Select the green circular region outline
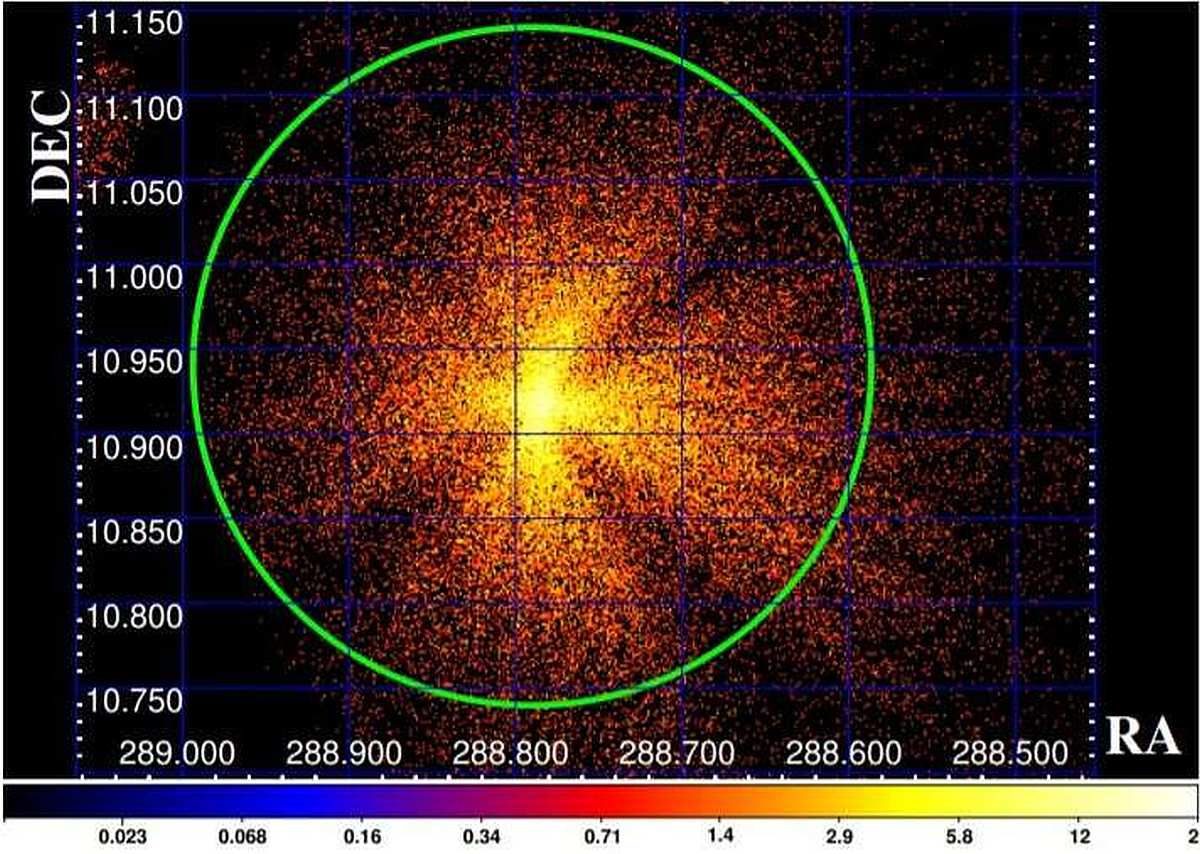This screenshot has width=1200, height=854. pyautogui.click(x=533, y=366)
